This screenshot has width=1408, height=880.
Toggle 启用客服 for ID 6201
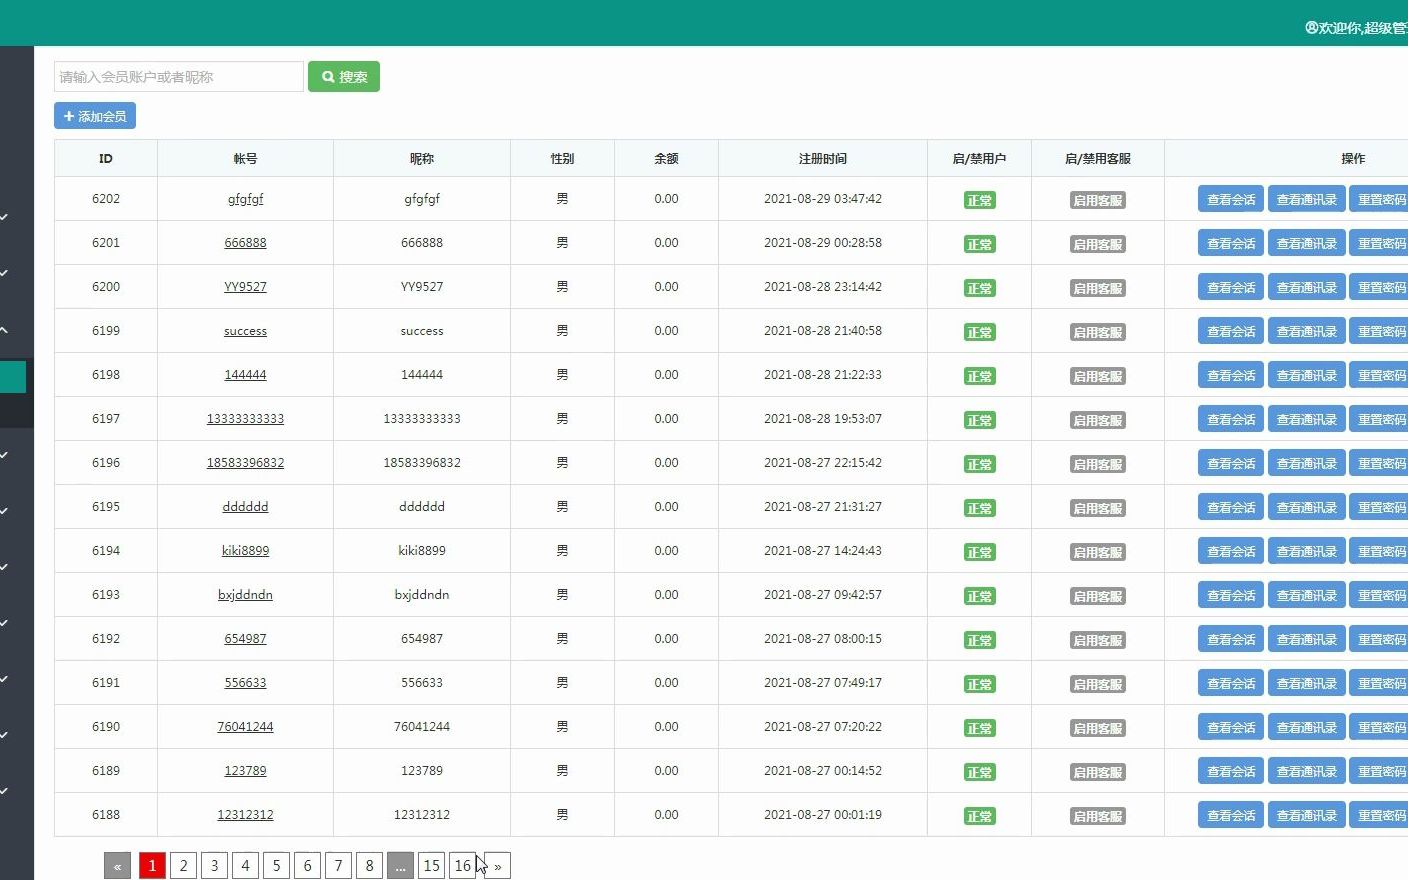coord(1098,244)
